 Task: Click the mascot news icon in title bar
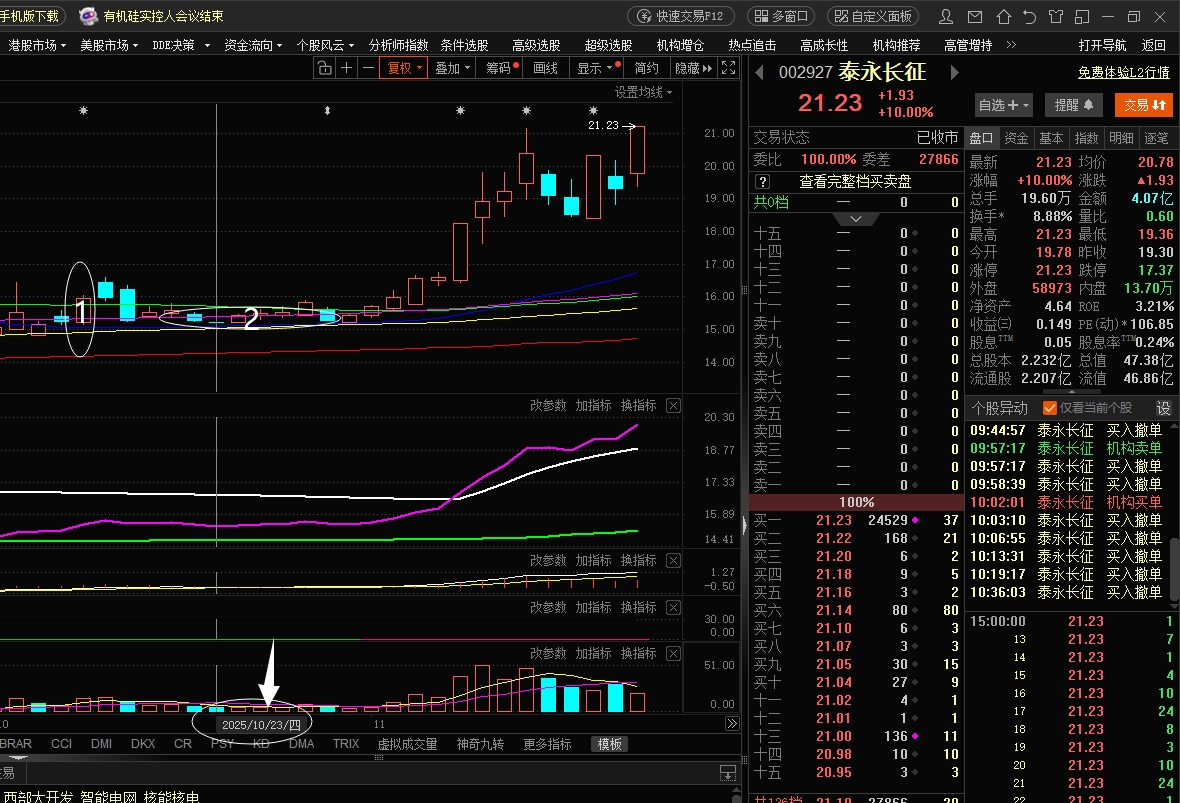88,16
